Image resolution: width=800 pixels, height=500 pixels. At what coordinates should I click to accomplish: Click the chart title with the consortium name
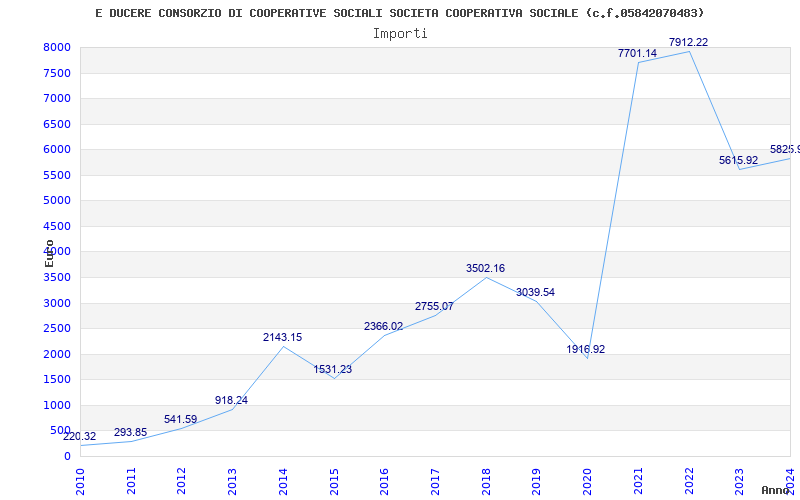click(x=399, y=13)
